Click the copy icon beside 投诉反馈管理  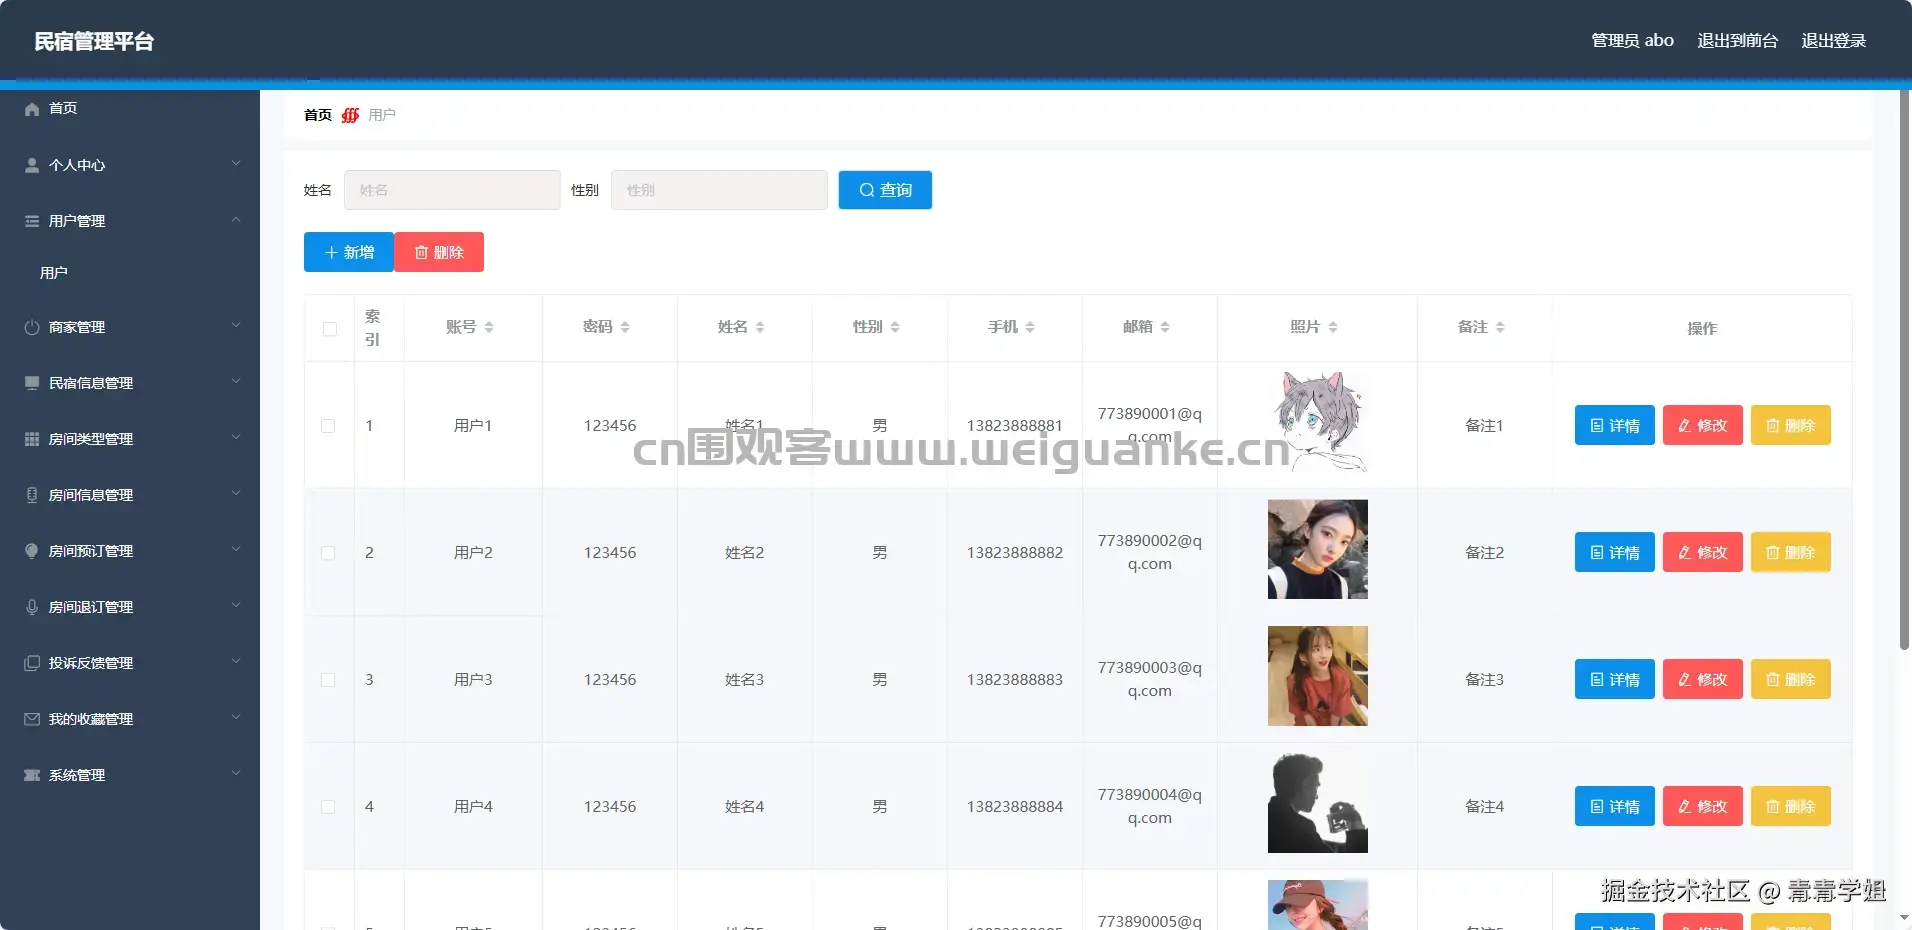tap(32, 663)
